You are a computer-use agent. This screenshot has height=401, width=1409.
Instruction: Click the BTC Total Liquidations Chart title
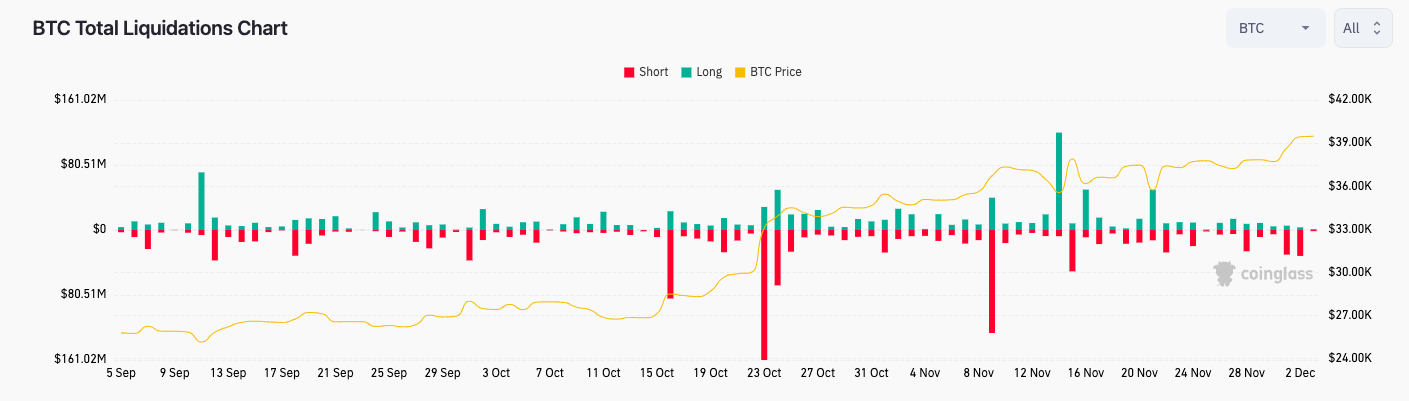click(160, 28)
